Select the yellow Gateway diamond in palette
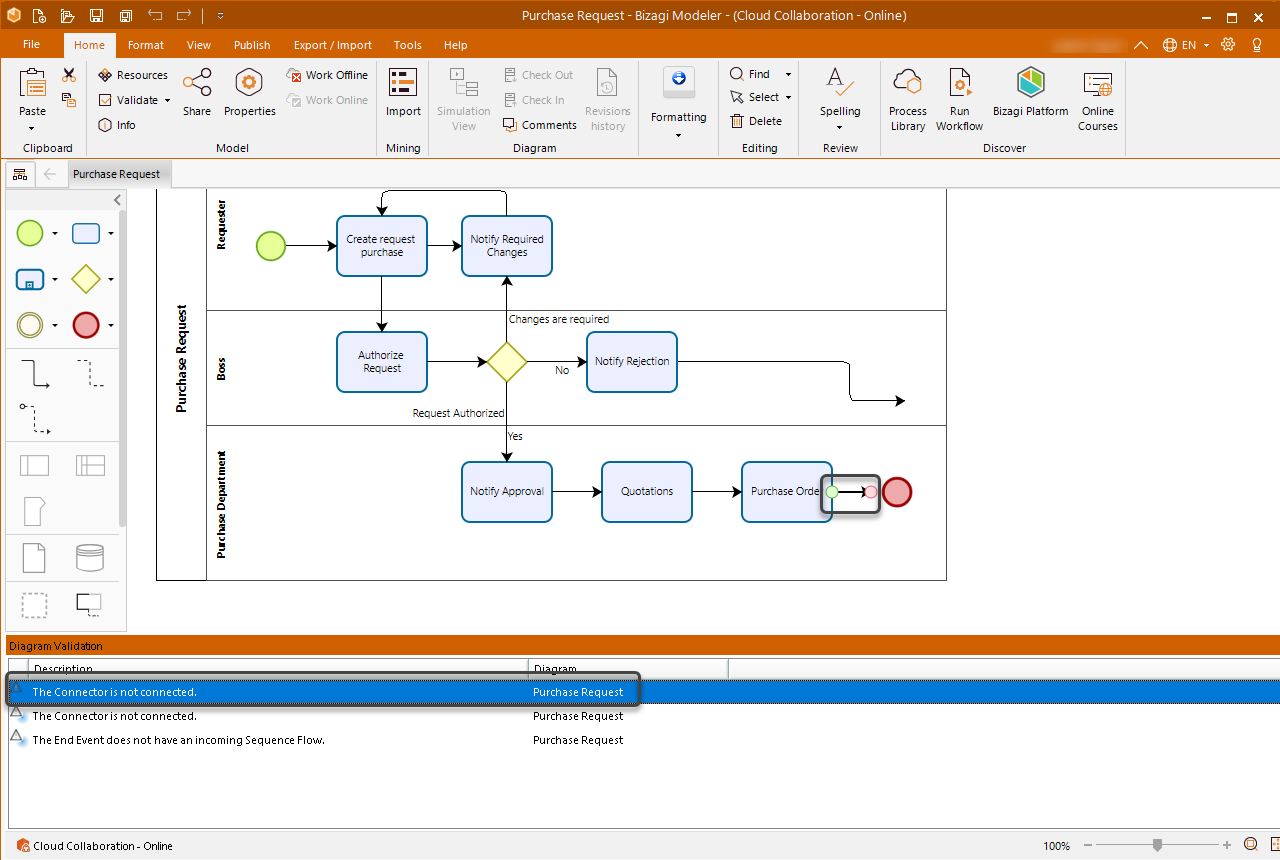The image size is (1280, 860). pyautogui.click(x=86, y=279)
